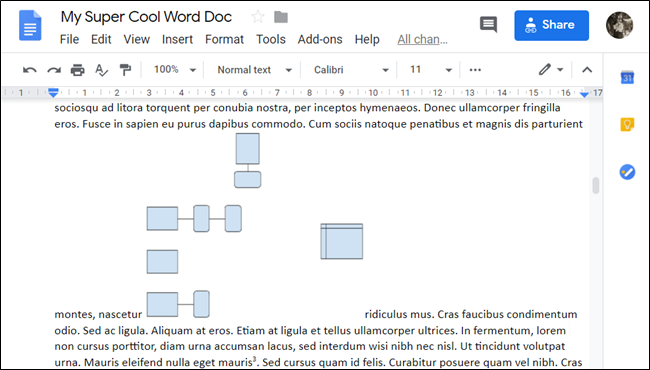Move document using the folder icon
Viewport: 650px width, 370px height.
tap(281, 17)
